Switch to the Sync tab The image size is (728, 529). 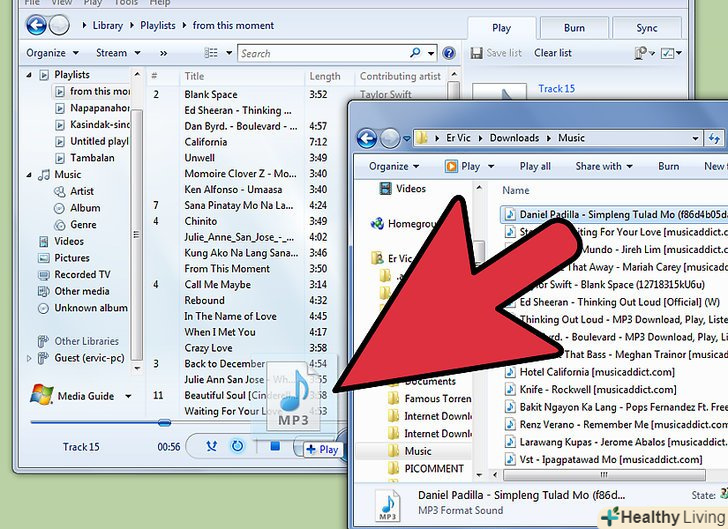coord(647,28)
